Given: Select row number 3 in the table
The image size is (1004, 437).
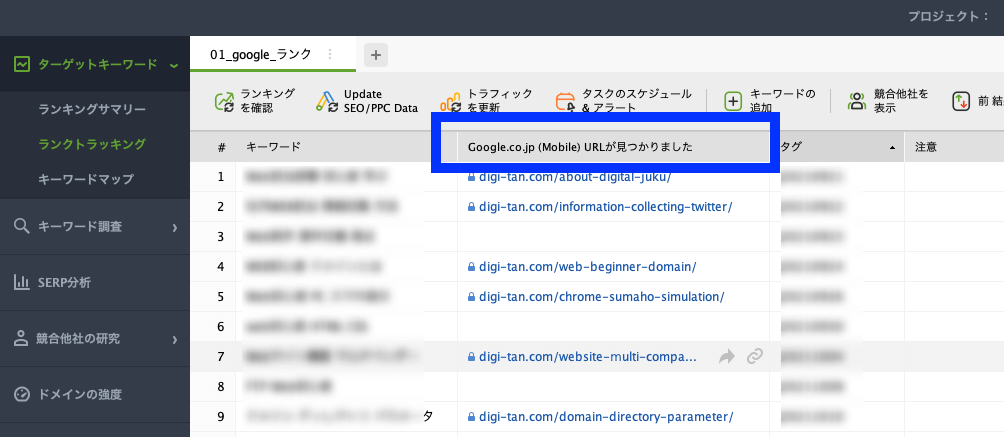Looking at the screenshot, I should (x=221, y=236).
